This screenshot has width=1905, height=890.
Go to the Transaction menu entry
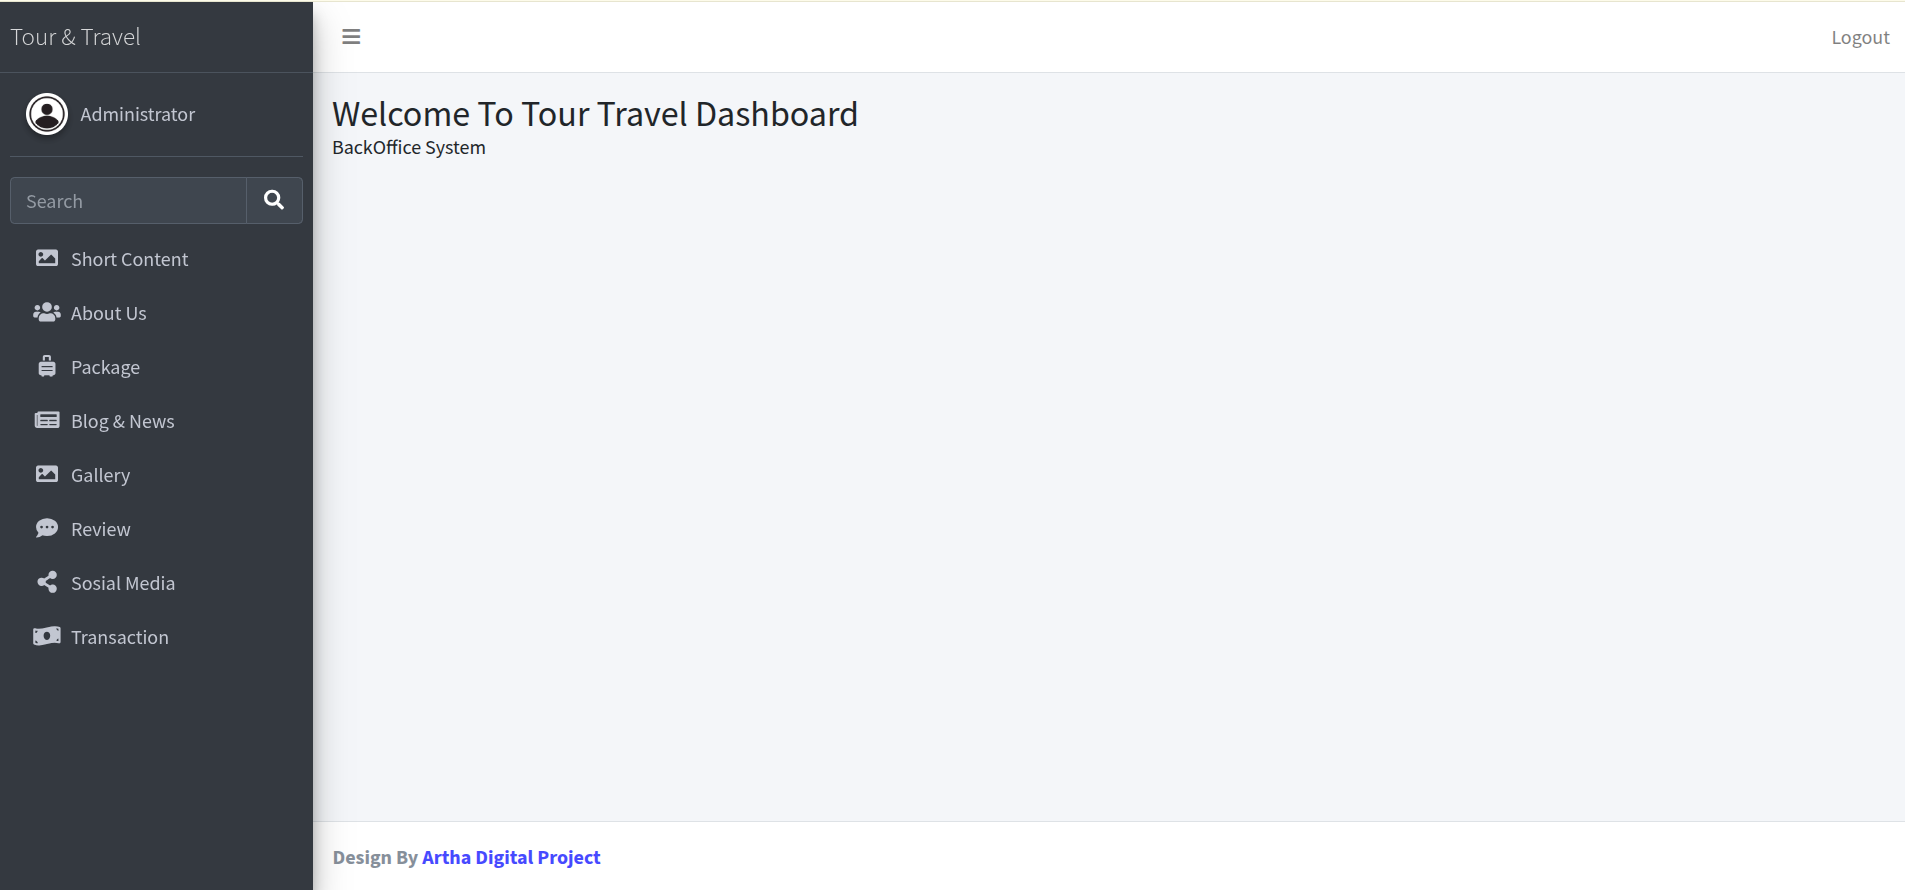click(119, 637)
